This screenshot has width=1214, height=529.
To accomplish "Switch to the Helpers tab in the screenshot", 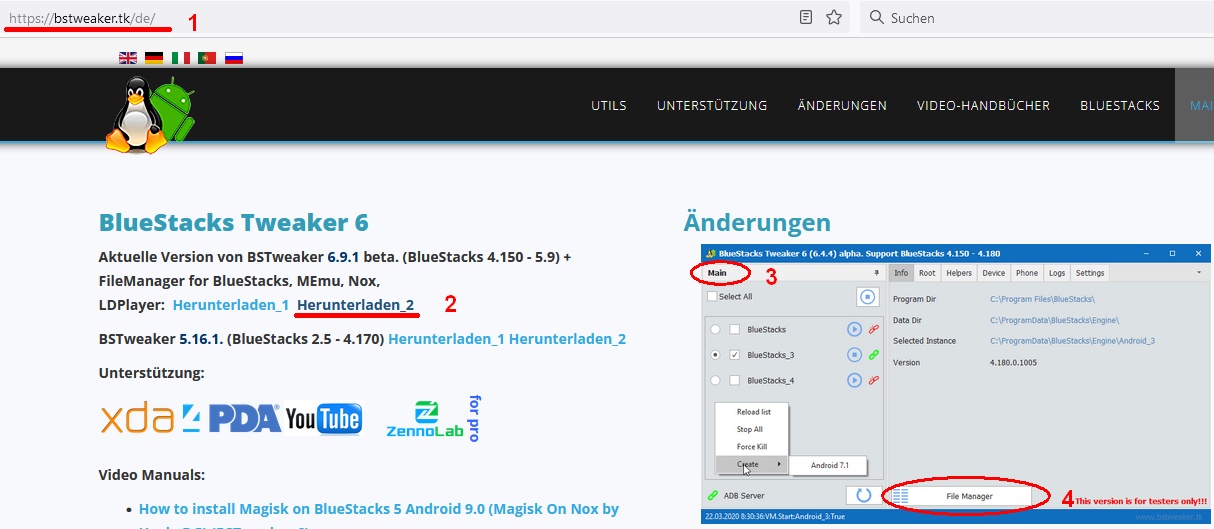I will pos(959,272).
